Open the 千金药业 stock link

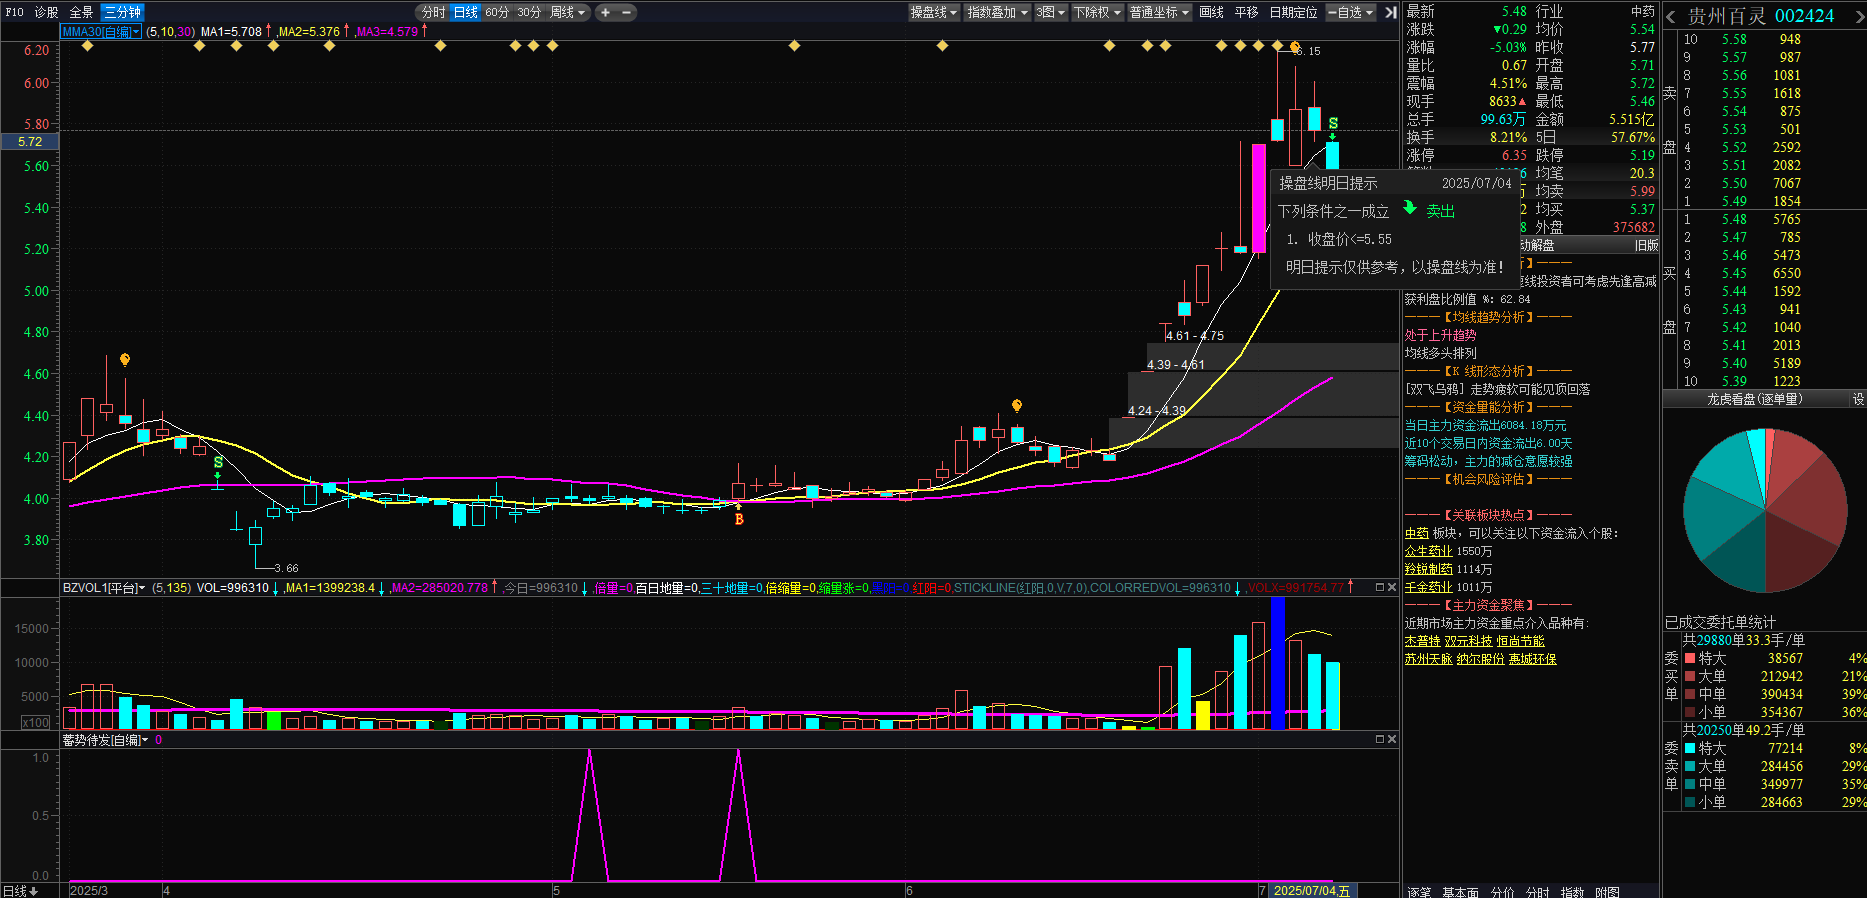[x=1428, y=588]
